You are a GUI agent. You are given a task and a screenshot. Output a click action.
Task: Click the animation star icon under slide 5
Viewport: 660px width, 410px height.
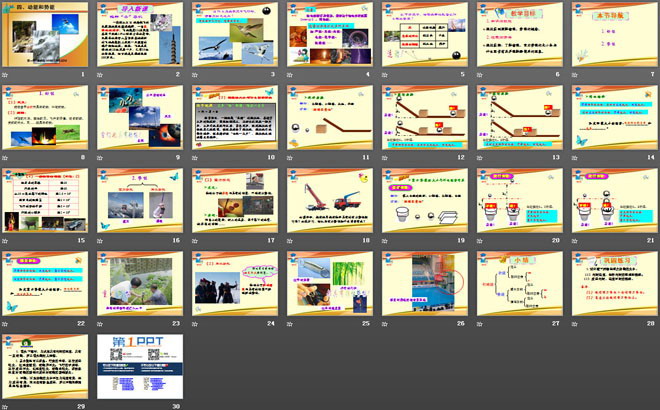(385, 75)
